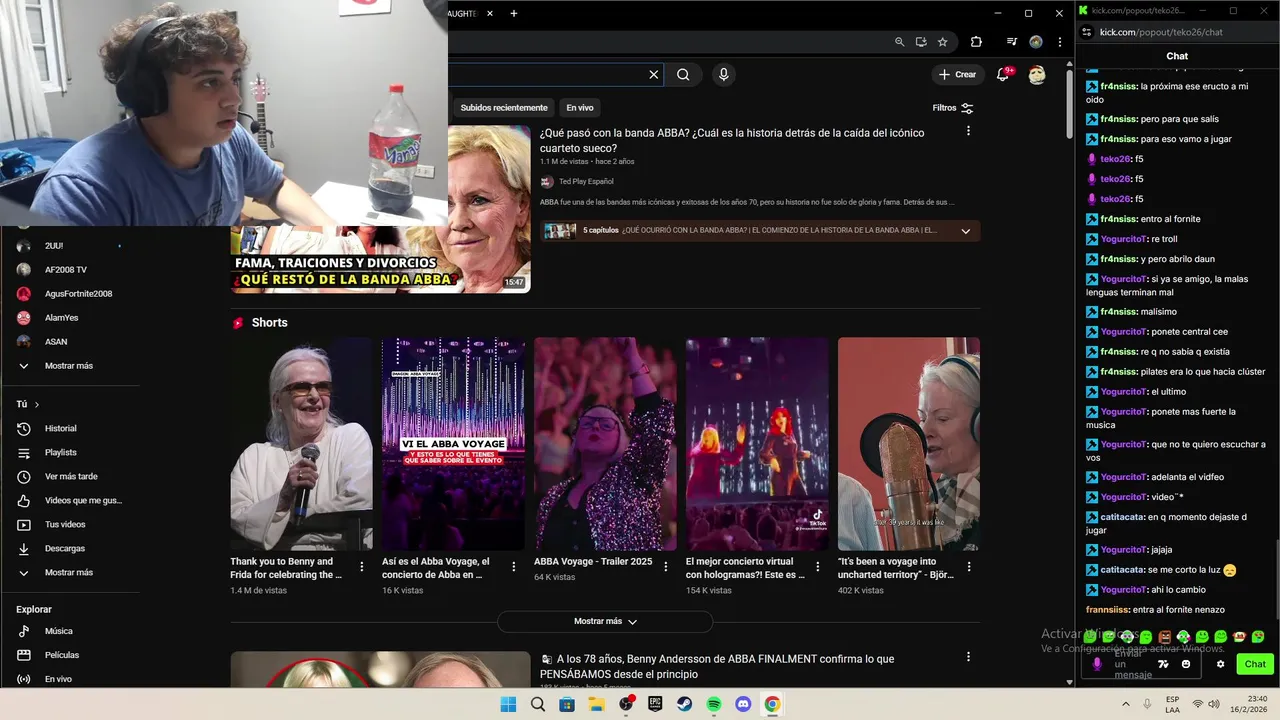1280x720 pixels.
Task: Click the purple microphone badge in chat input
Action: pos(1097,664)
